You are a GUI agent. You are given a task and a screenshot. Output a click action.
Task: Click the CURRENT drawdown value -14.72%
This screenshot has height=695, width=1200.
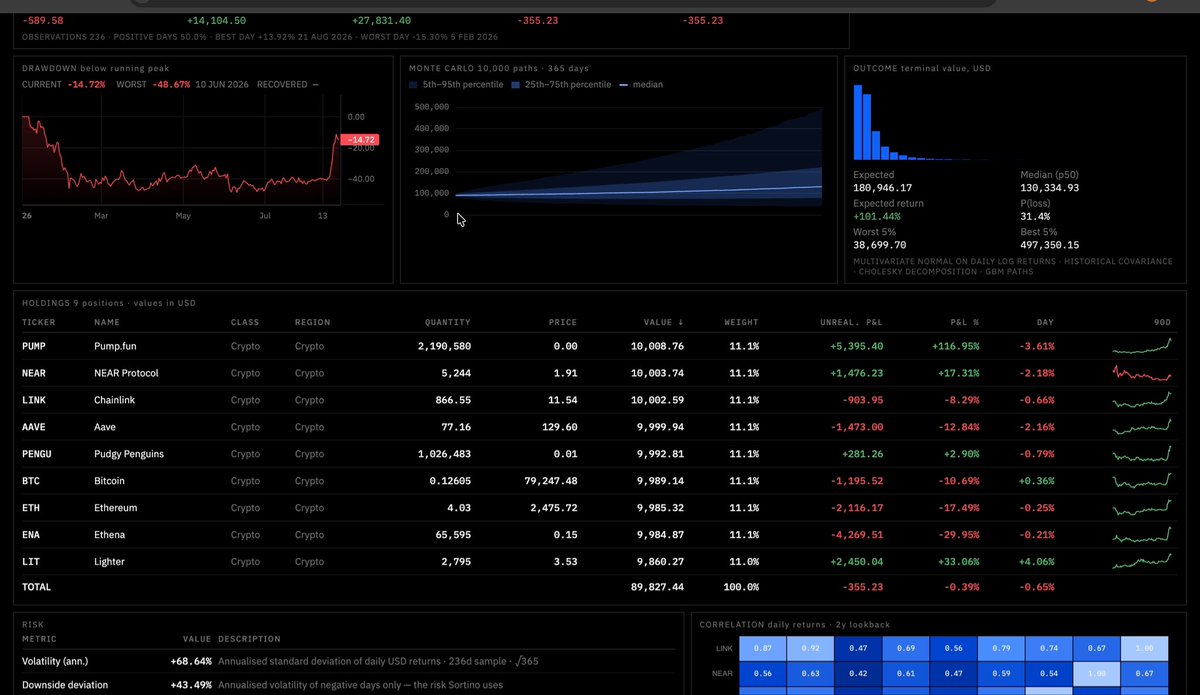pos(87,85)
